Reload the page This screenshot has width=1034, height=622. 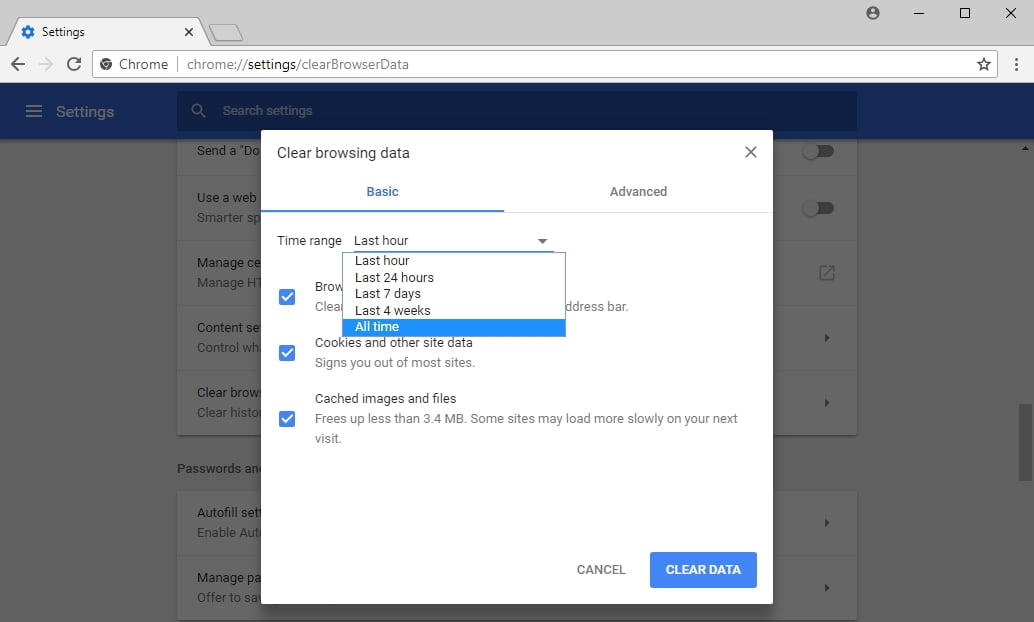click(73, 63)
